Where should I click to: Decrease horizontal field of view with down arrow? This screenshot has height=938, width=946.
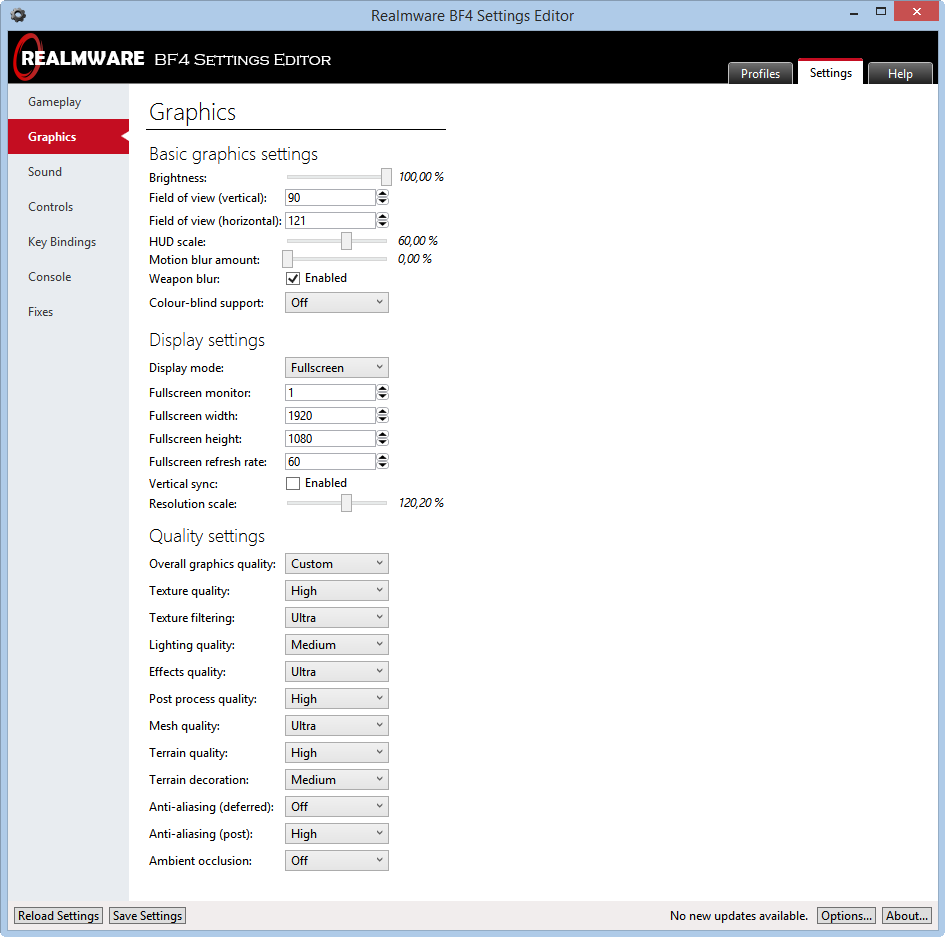pyautogui.click(x=383, y=224)
